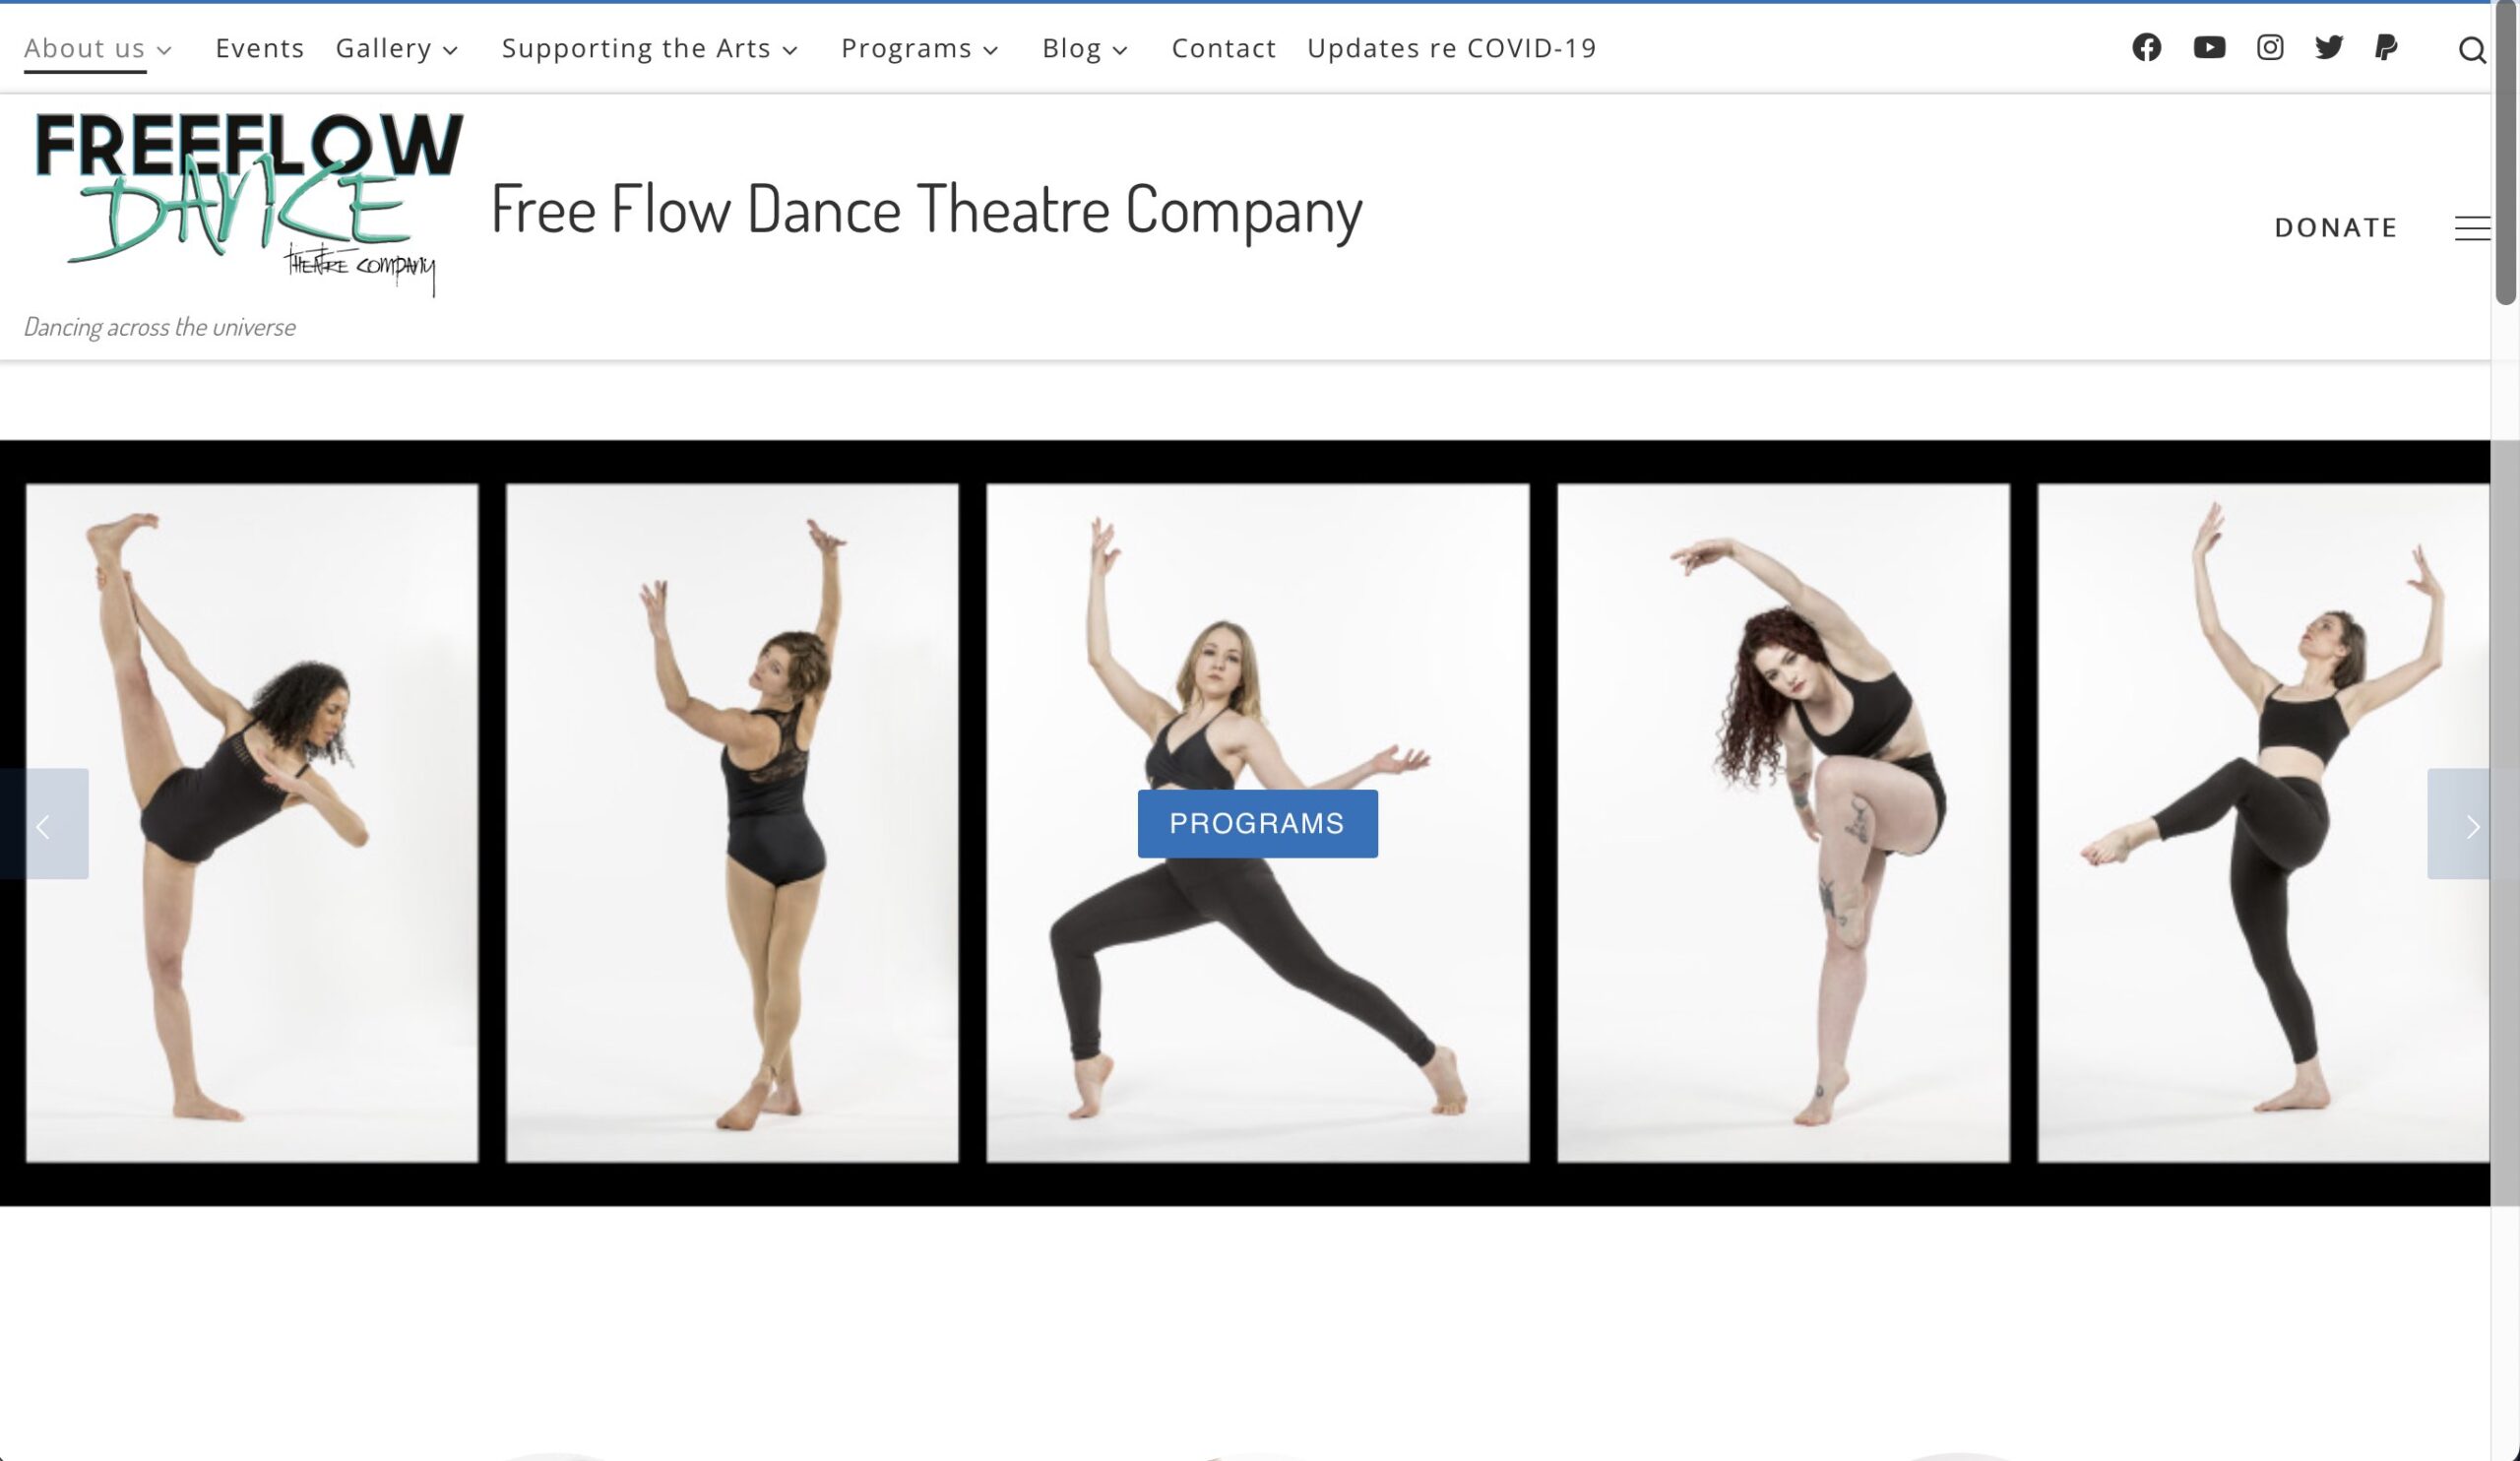Open the YouTube channel icon
2520x1461 pixels.
[x=2209, y=47]
